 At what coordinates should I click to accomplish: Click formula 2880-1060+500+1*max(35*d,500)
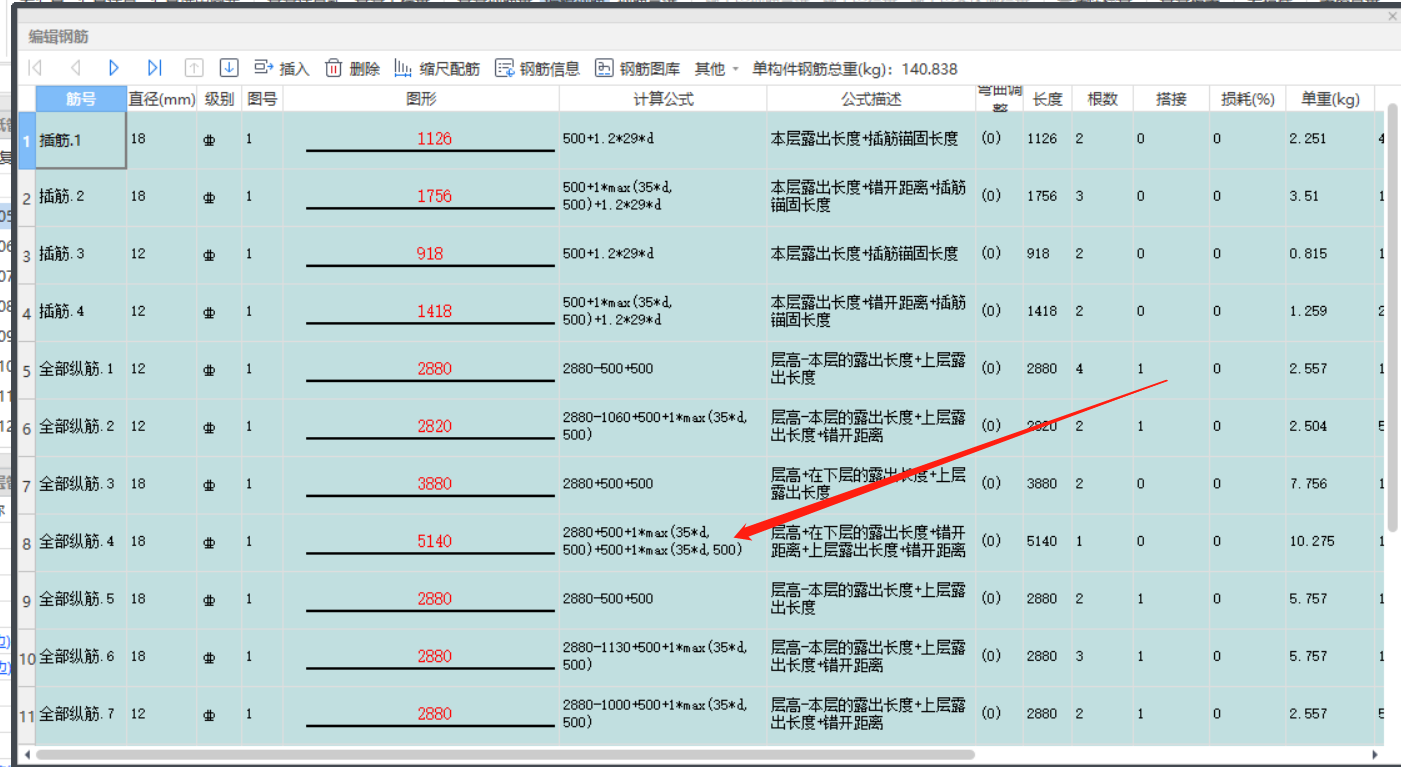click(x=663, y=426)
